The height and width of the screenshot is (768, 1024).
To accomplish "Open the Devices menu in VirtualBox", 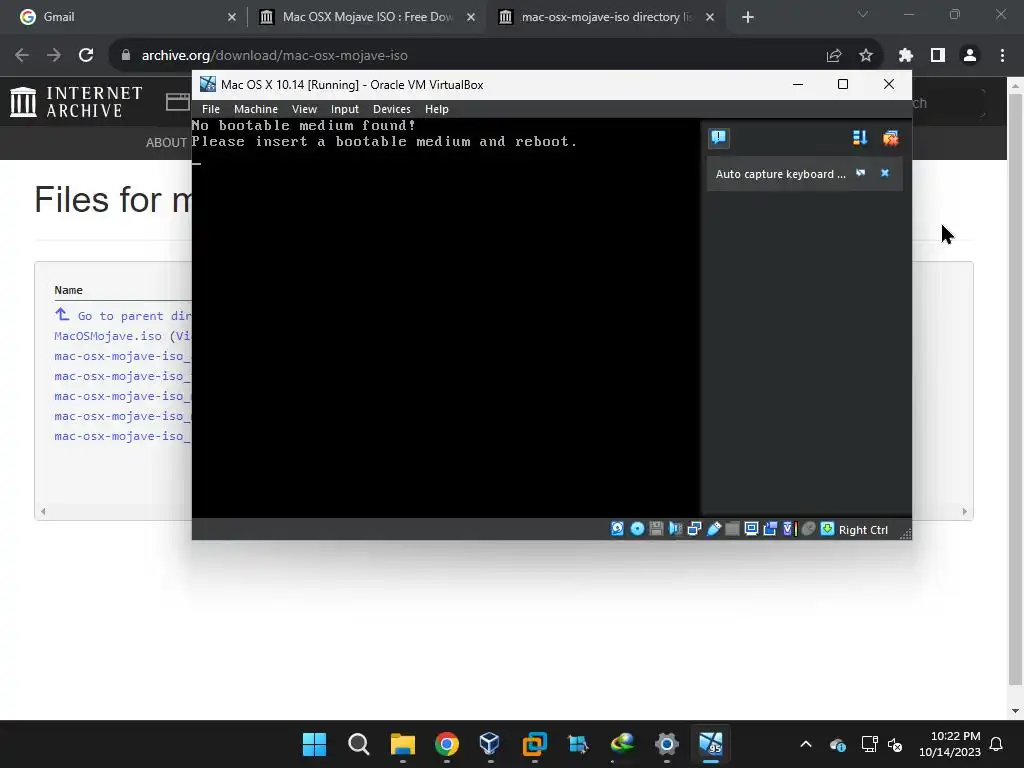I will [x=392, y=109].
